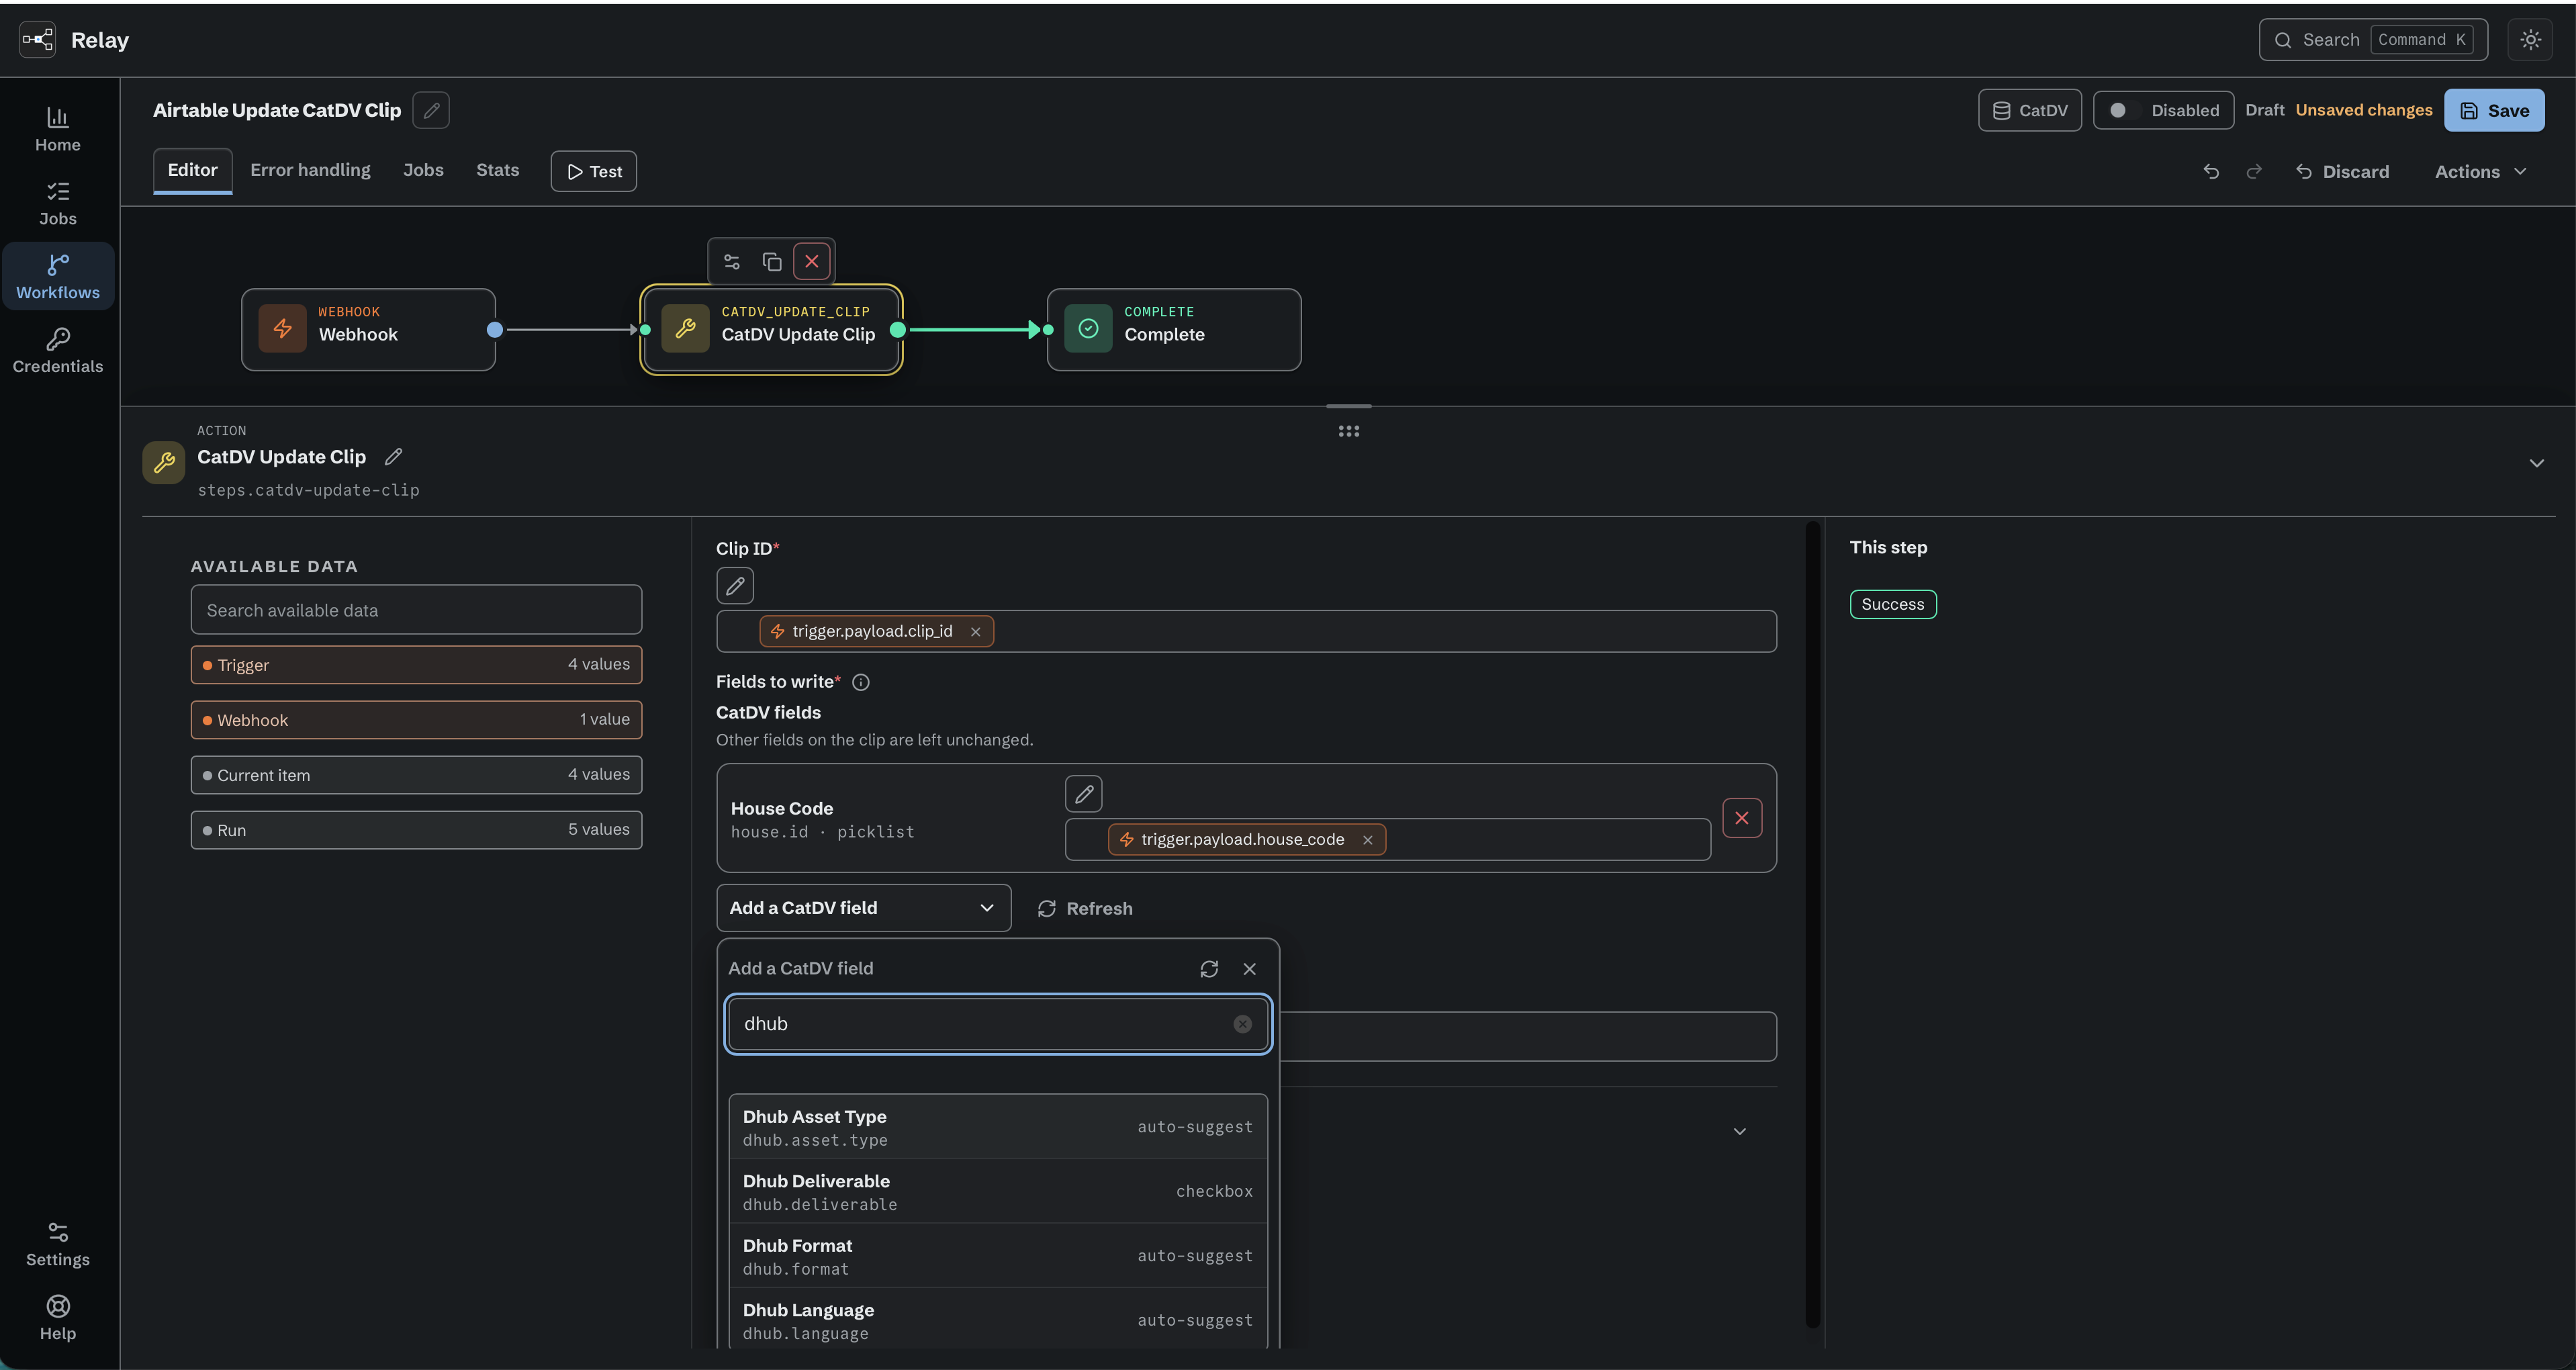This screenshot has width=2576, height=1370.
Task: Expand the Webhook available data group
Action: point(416,720)
